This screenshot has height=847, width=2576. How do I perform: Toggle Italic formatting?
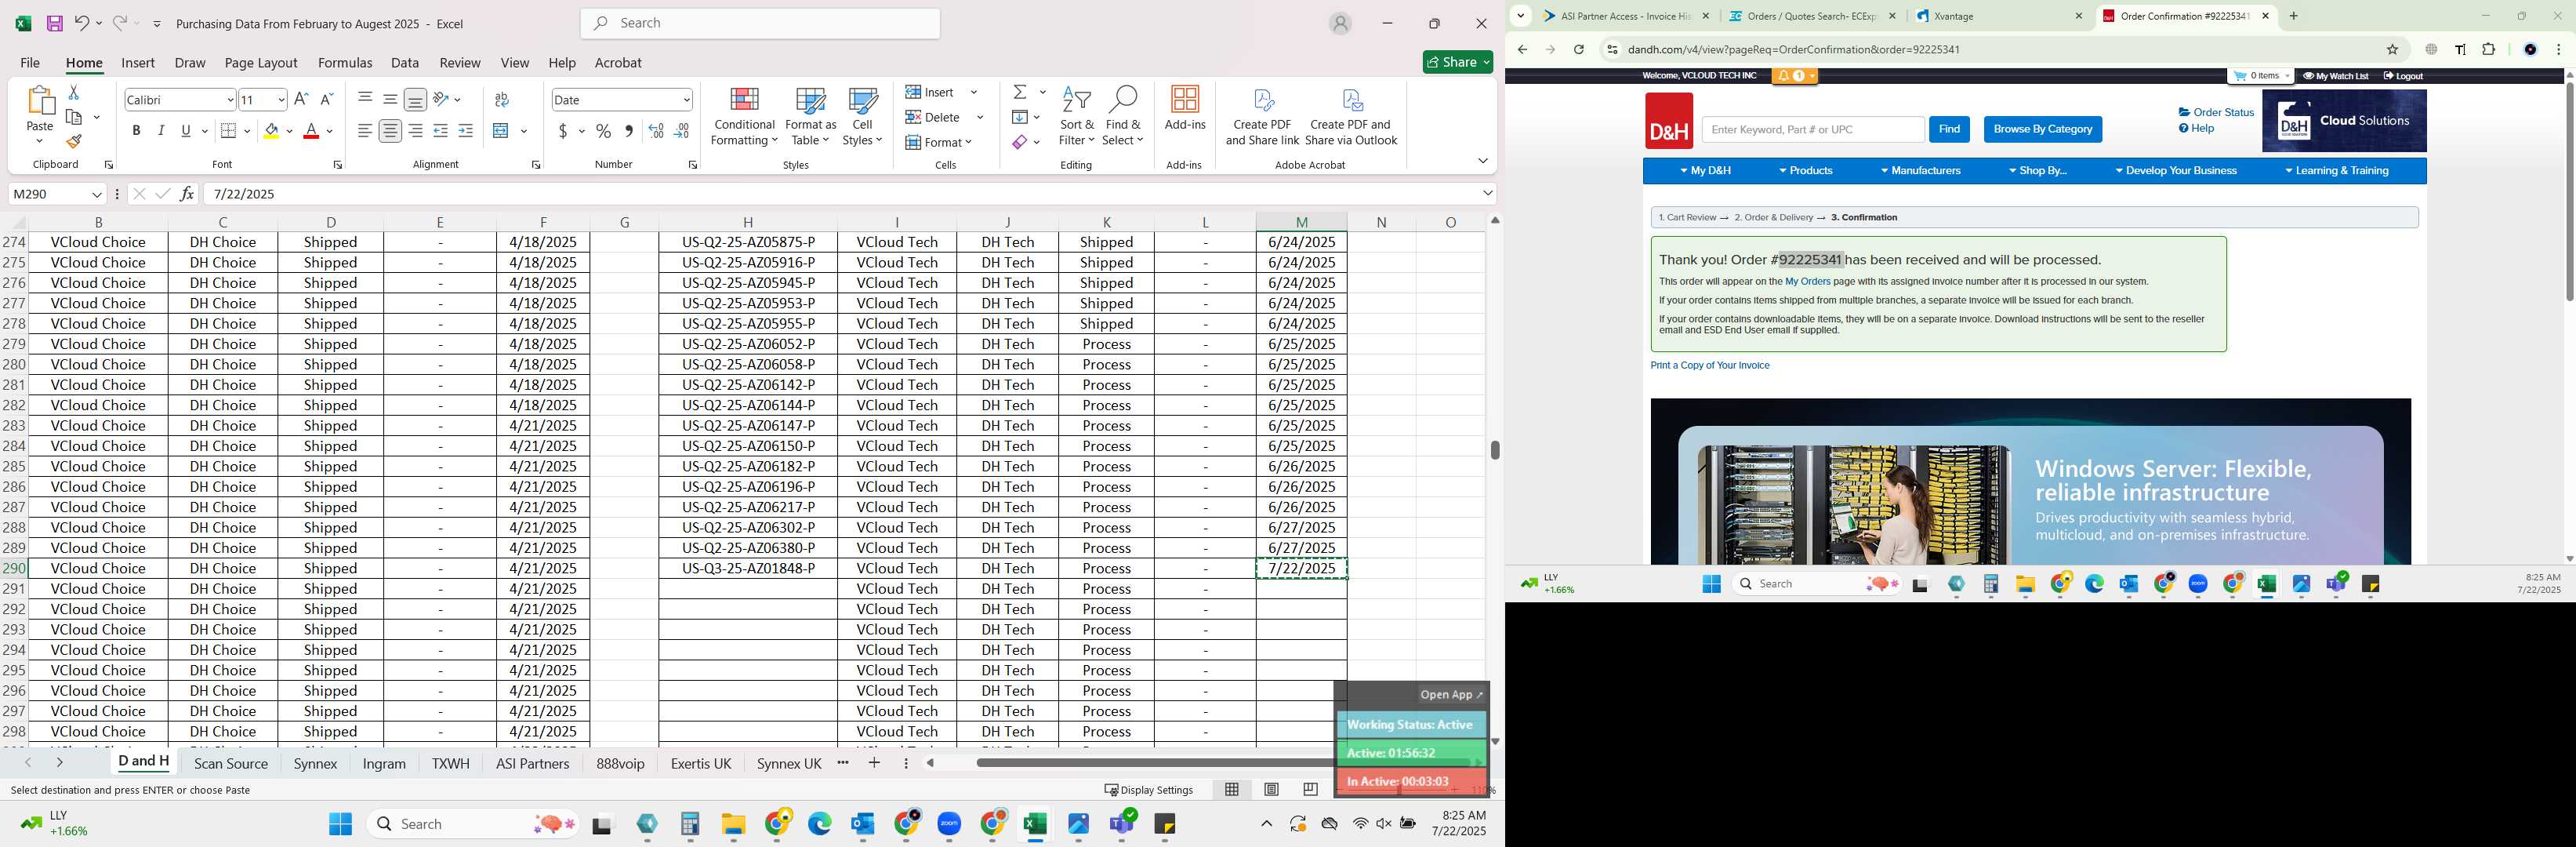pos(161,131)
